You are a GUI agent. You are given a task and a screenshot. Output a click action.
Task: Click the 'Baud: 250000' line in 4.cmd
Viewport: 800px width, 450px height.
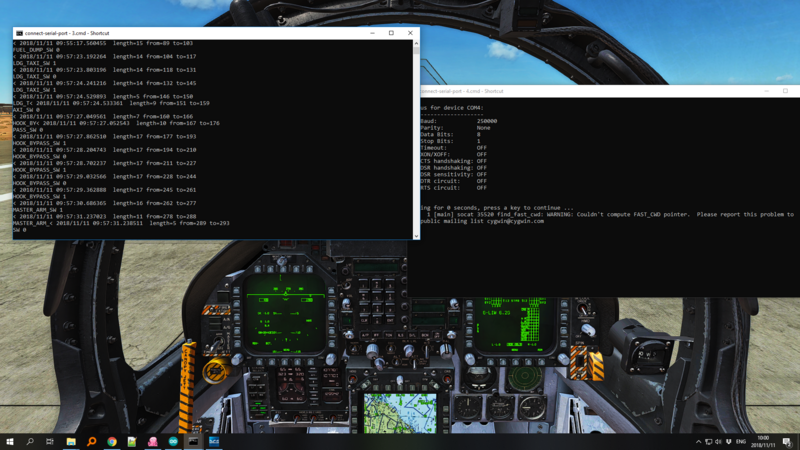click(459, 121)
